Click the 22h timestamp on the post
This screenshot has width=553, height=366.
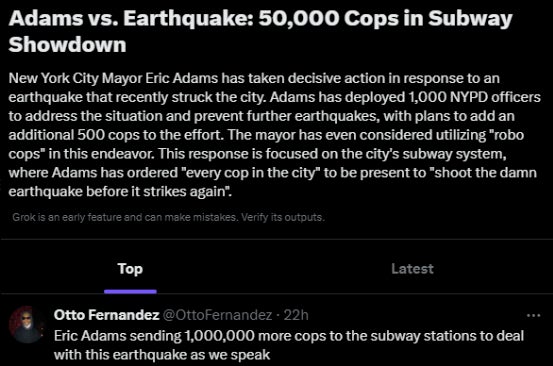296,315
